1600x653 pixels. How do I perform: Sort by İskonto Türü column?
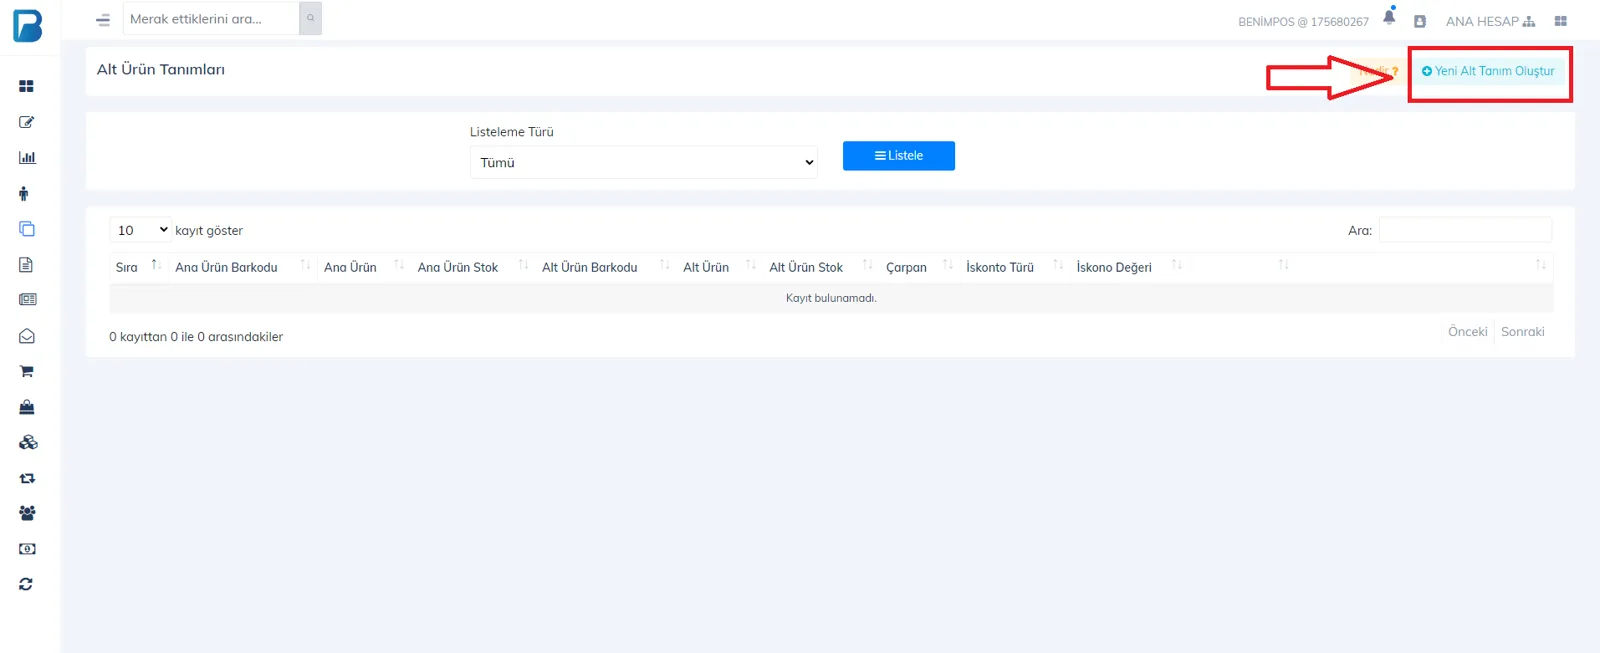1014,267
